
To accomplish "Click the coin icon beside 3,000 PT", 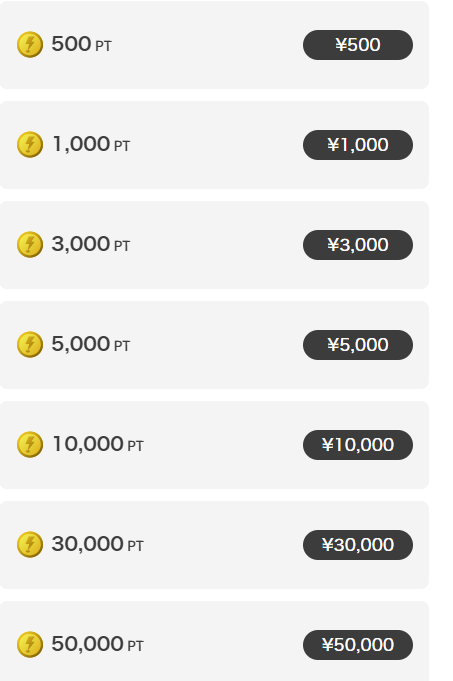I will click(30, 245).
